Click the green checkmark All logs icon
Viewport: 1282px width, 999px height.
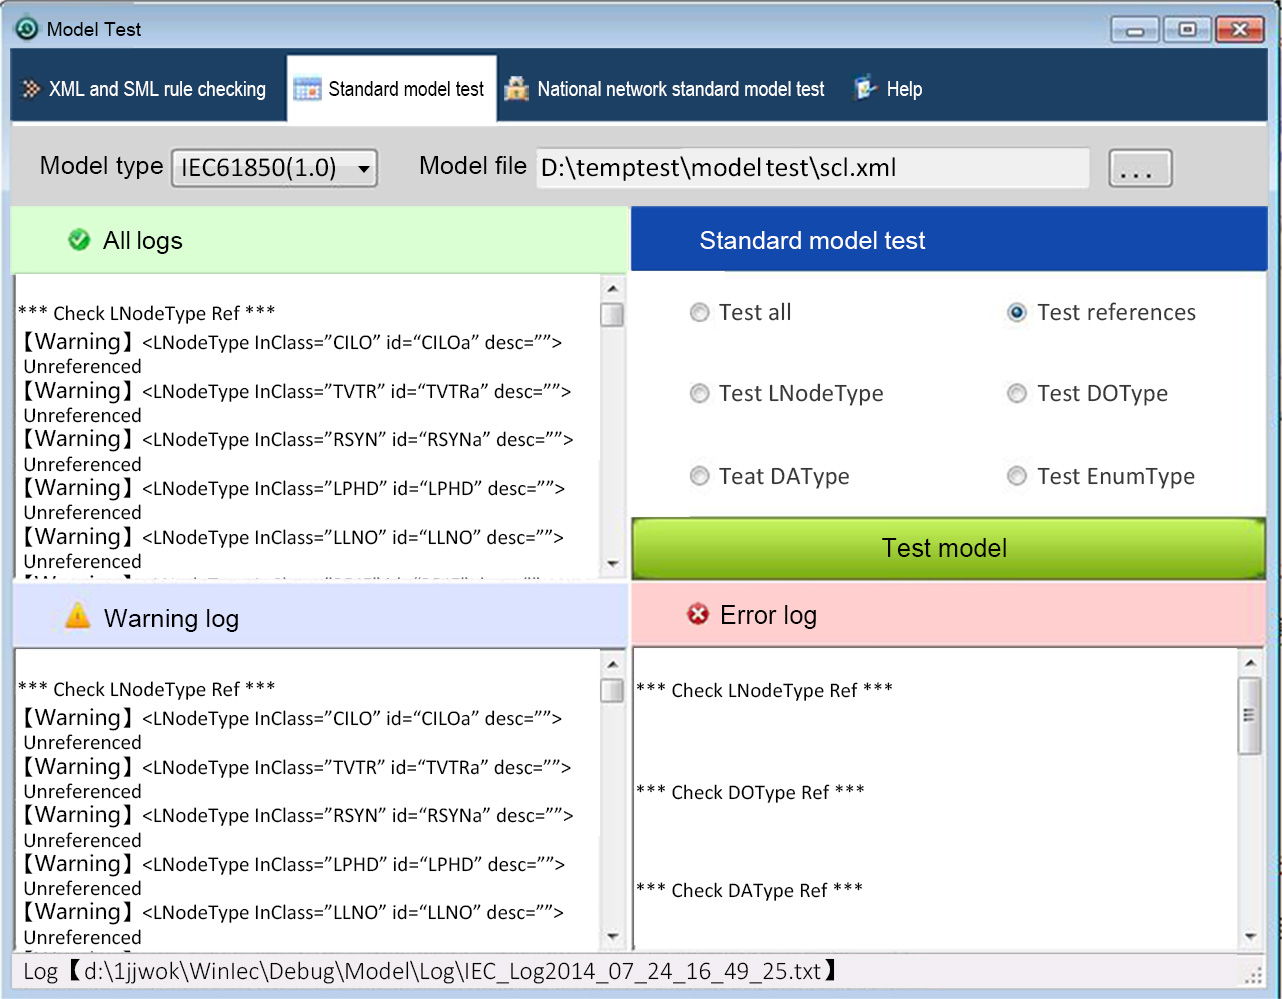pos(79,240)
